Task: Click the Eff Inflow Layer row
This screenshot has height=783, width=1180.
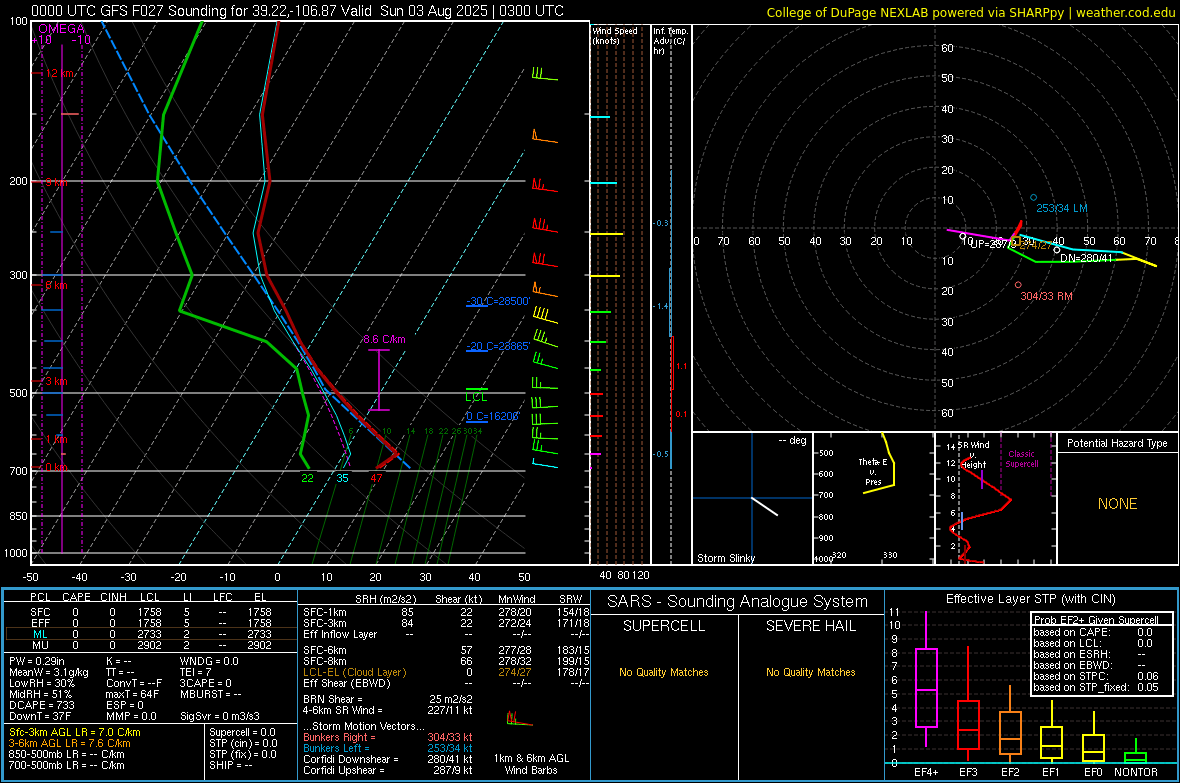Action: pyautogui.click(x=446, y=634)
